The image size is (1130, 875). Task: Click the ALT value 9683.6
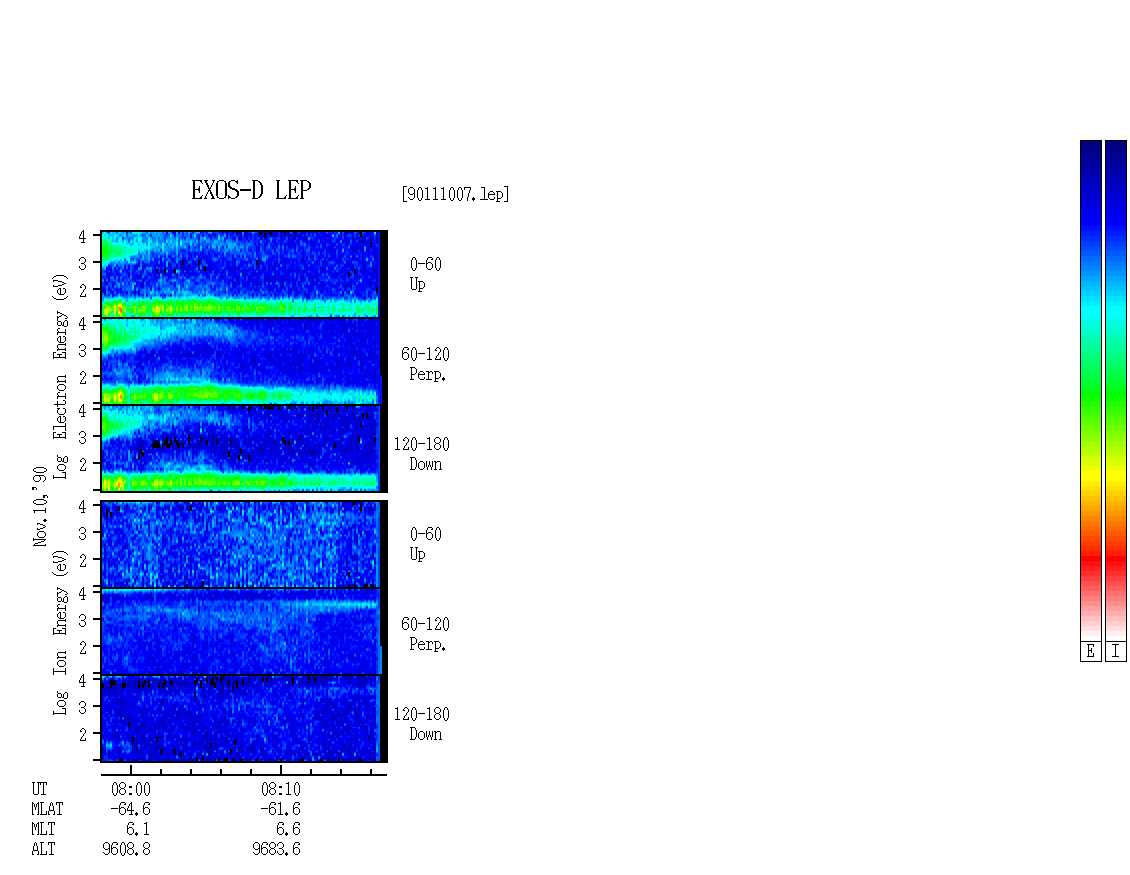(276, 849)
